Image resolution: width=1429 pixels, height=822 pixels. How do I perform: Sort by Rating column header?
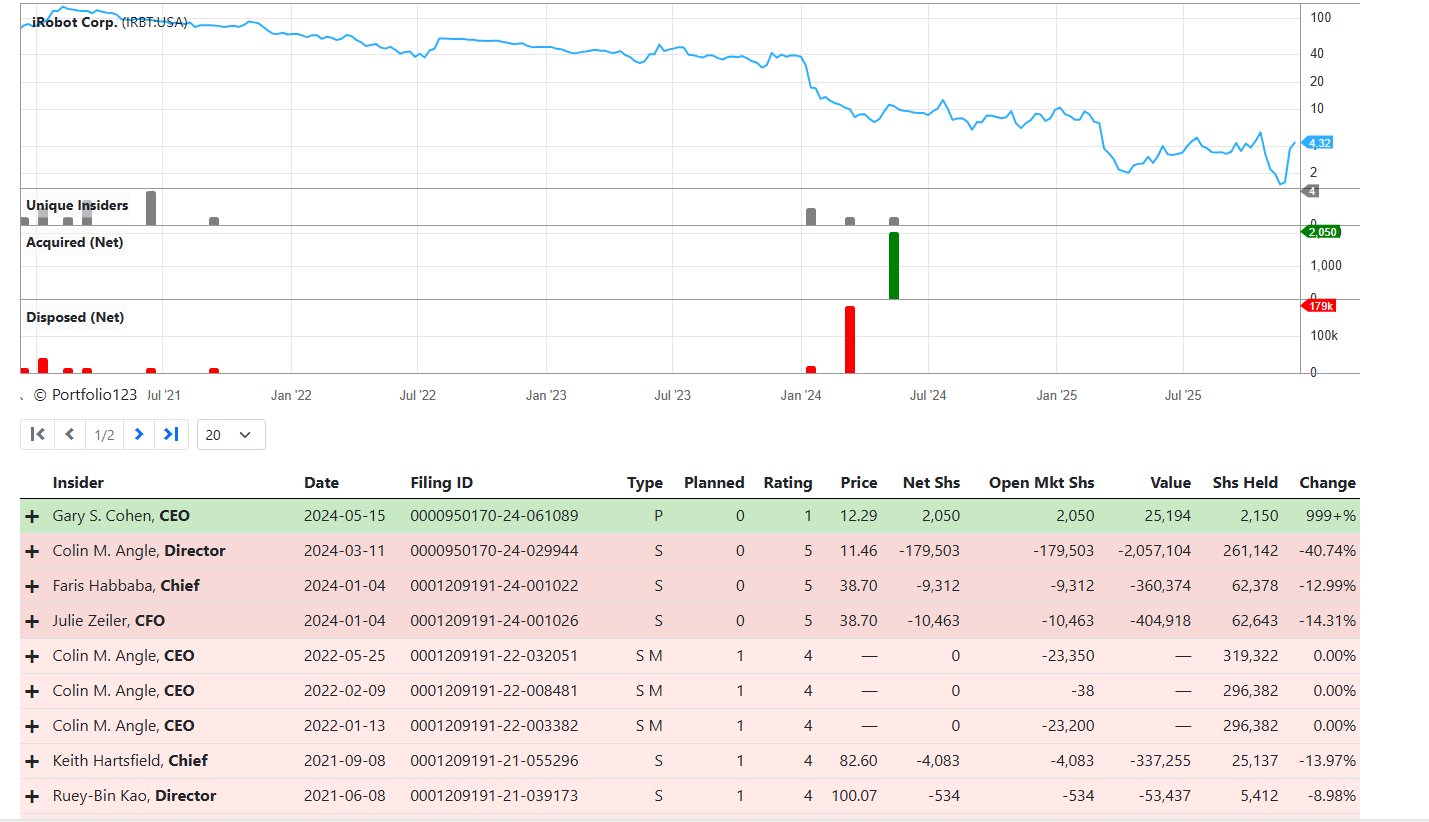(787, 483)
